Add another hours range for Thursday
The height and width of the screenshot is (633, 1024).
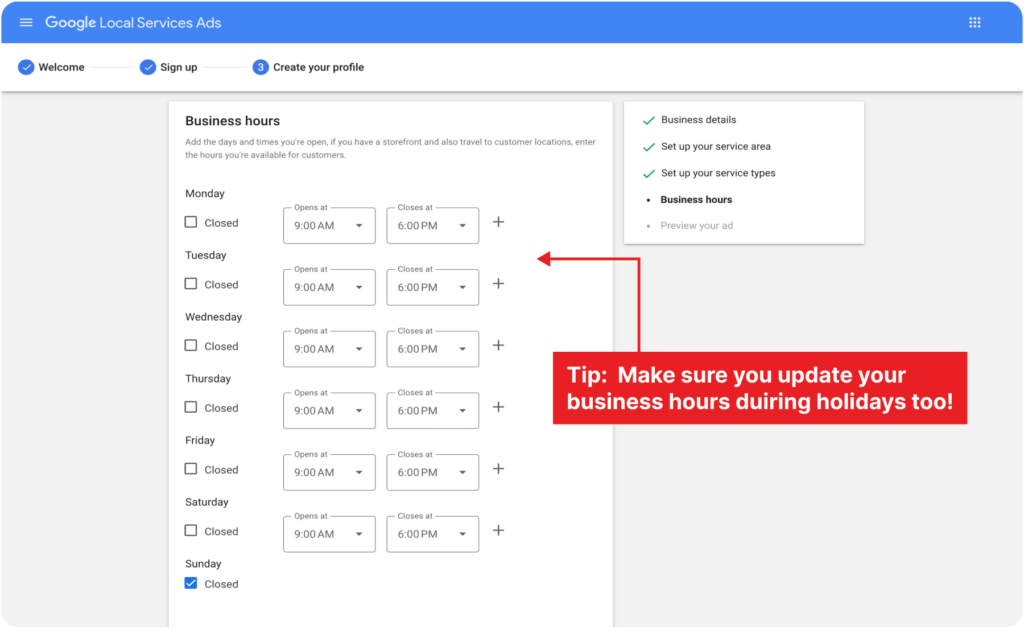(x=498, y=407)
